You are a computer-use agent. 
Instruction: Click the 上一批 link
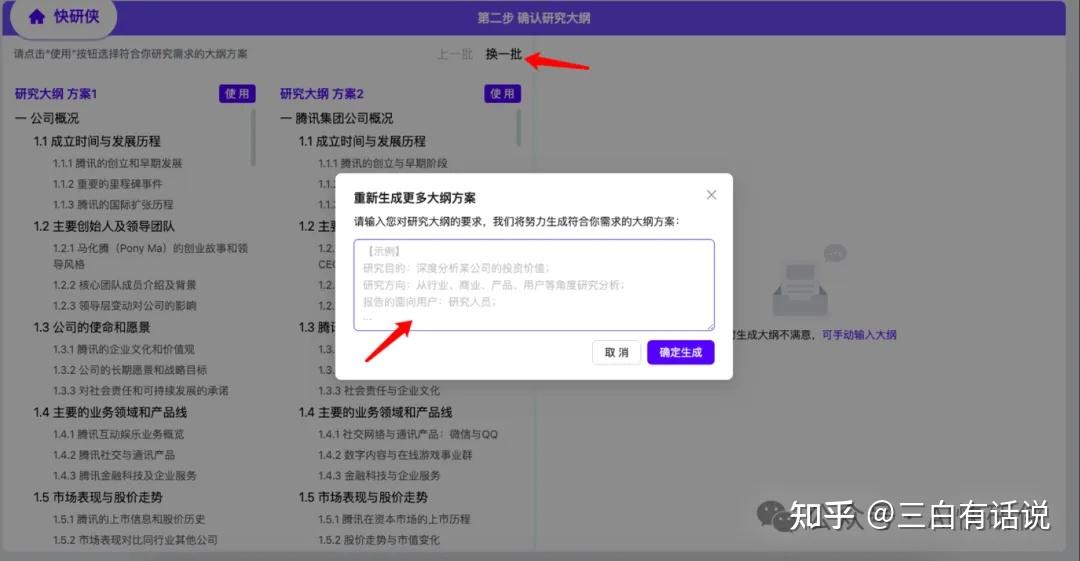pos(455,54)
